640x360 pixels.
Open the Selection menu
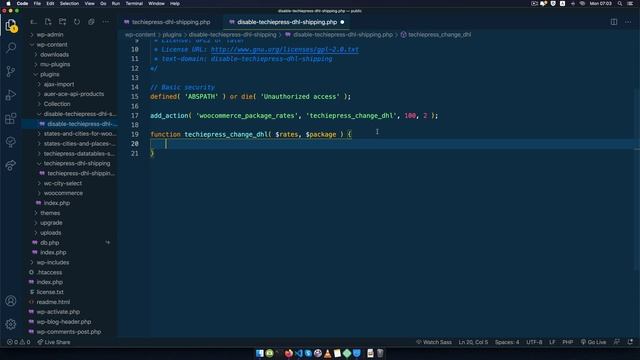[69, 3]
